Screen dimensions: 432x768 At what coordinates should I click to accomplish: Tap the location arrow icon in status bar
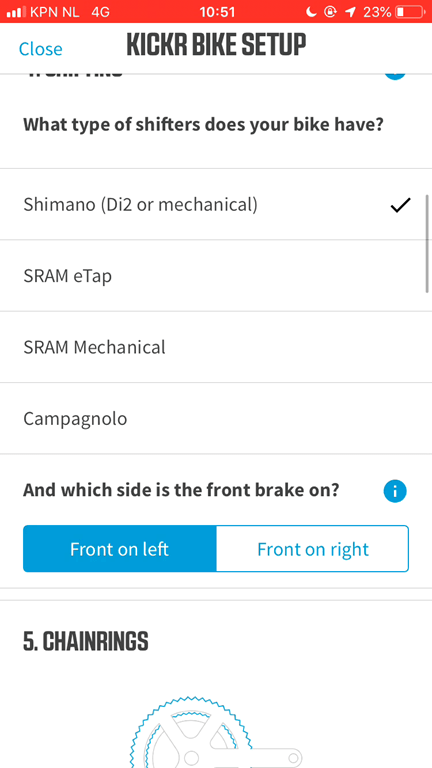(350, 12)
